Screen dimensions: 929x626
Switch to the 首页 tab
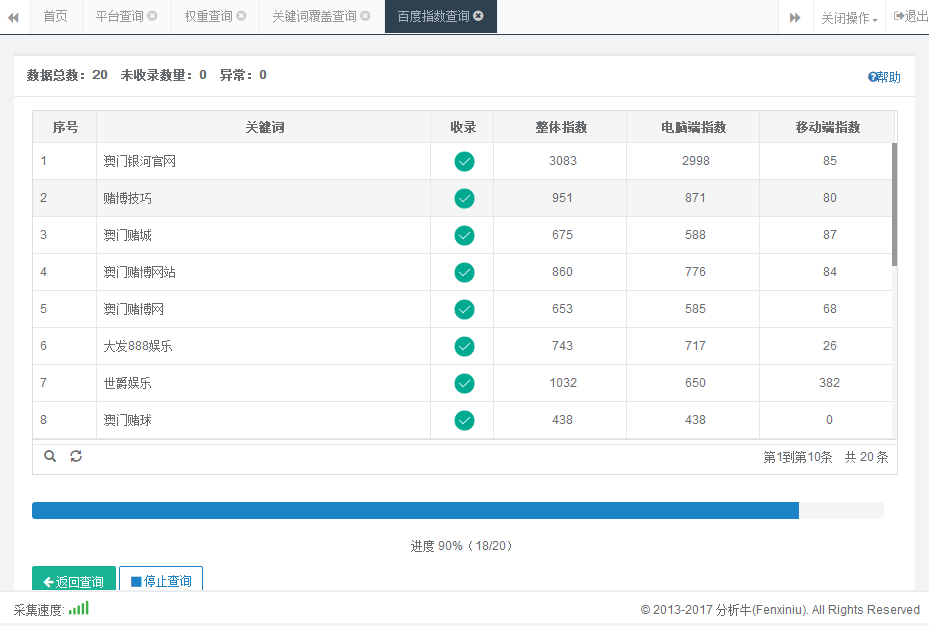click(x=56, y=16)
